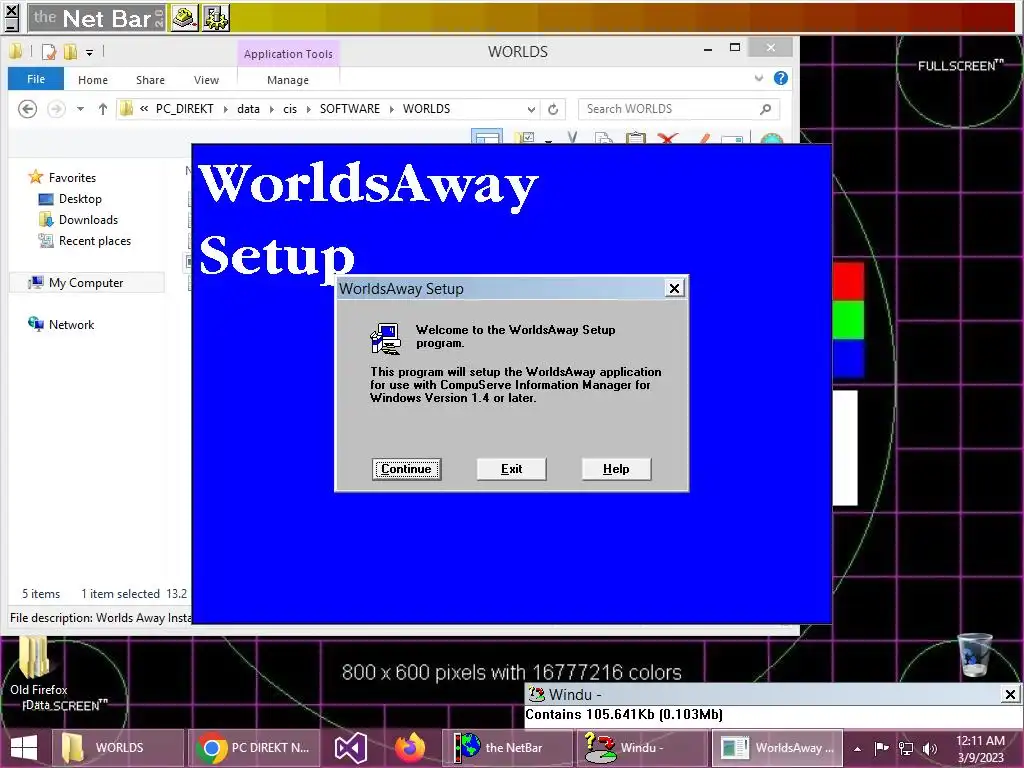Open Explorer Help question mark icon

(780, 78)
